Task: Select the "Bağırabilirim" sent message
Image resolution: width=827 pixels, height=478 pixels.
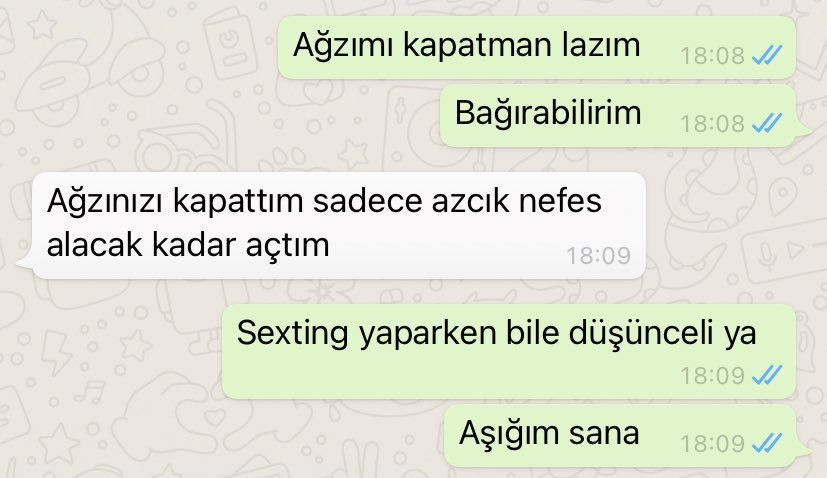Action: pyautogui.click(x=618, y=116)
